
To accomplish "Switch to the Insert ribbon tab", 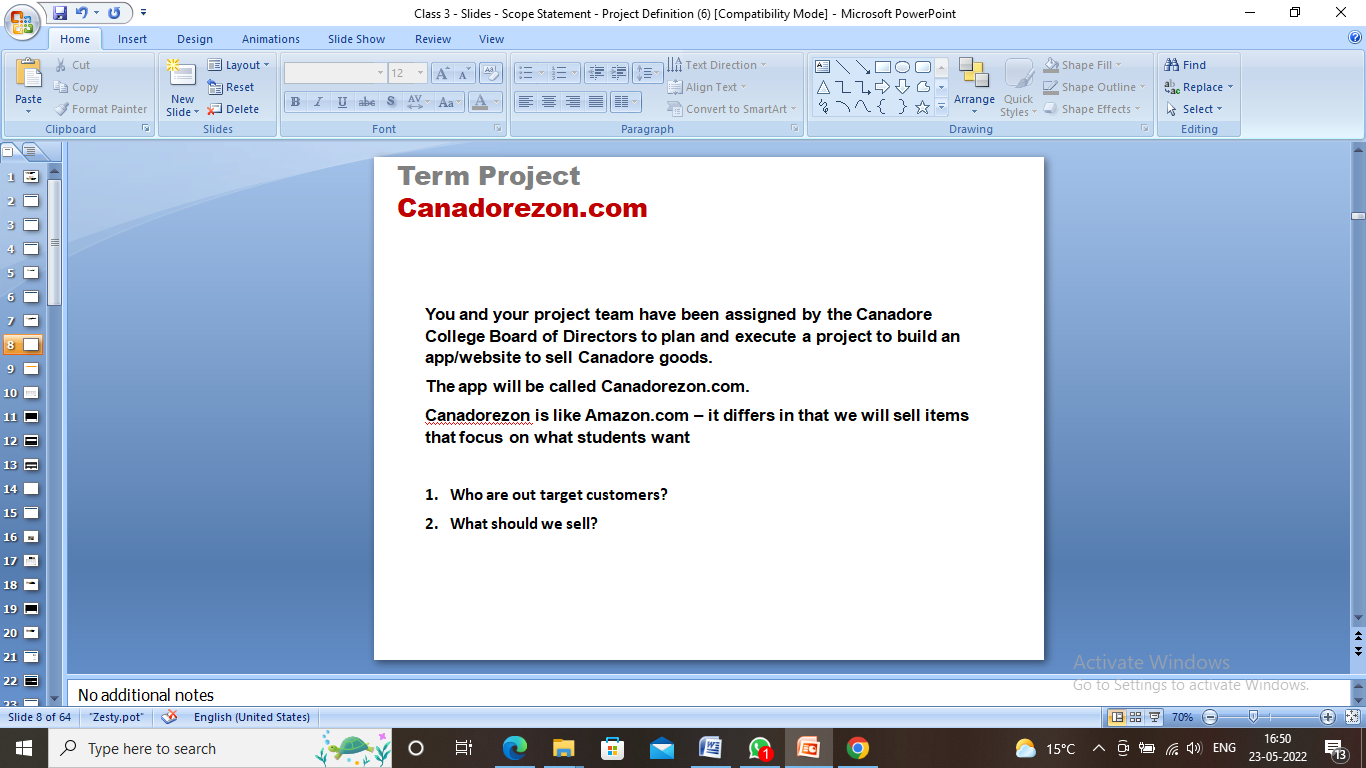I will coord(133,38).
